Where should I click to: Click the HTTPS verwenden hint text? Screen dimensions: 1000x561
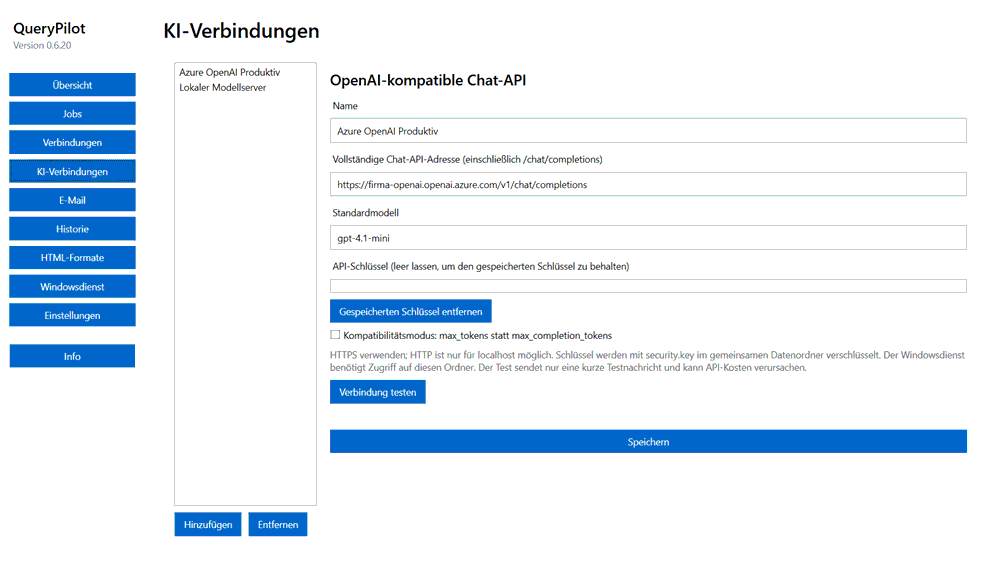647,361
